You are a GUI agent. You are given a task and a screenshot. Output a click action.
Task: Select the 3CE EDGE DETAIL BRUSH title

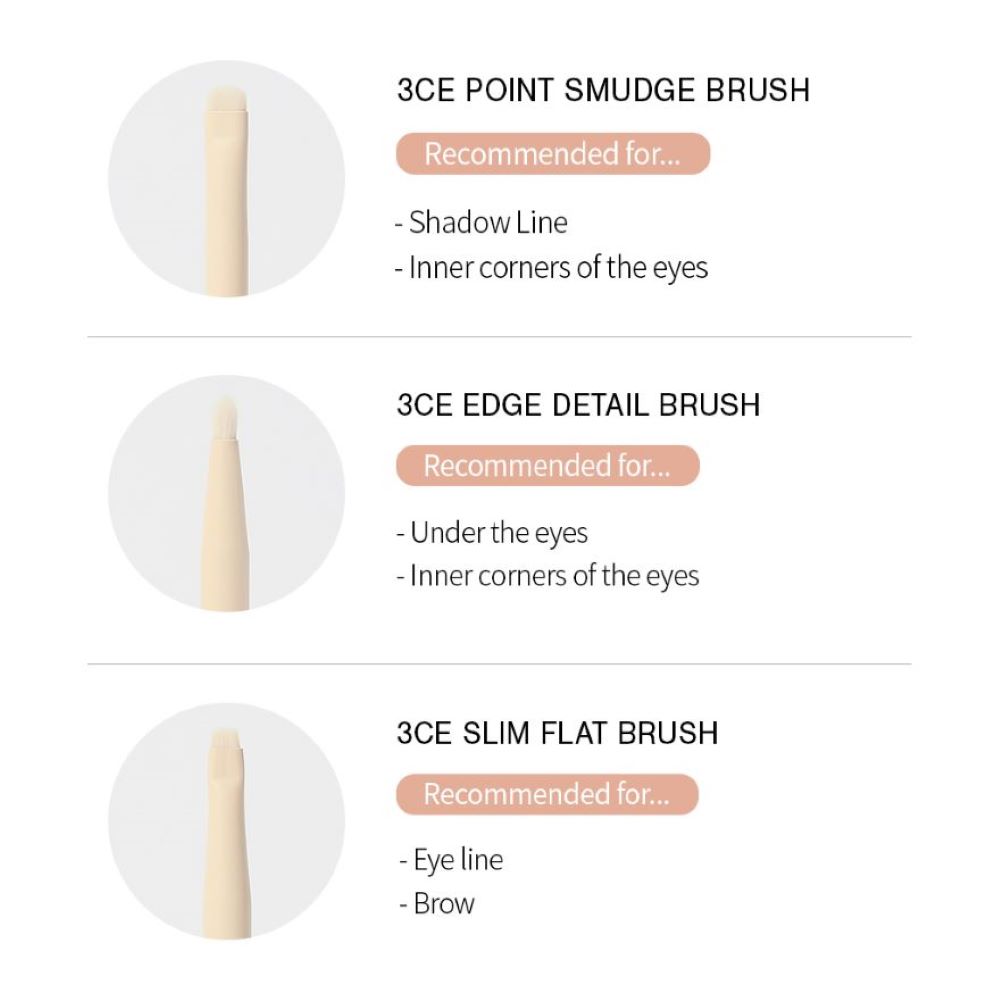coord(578,405)
